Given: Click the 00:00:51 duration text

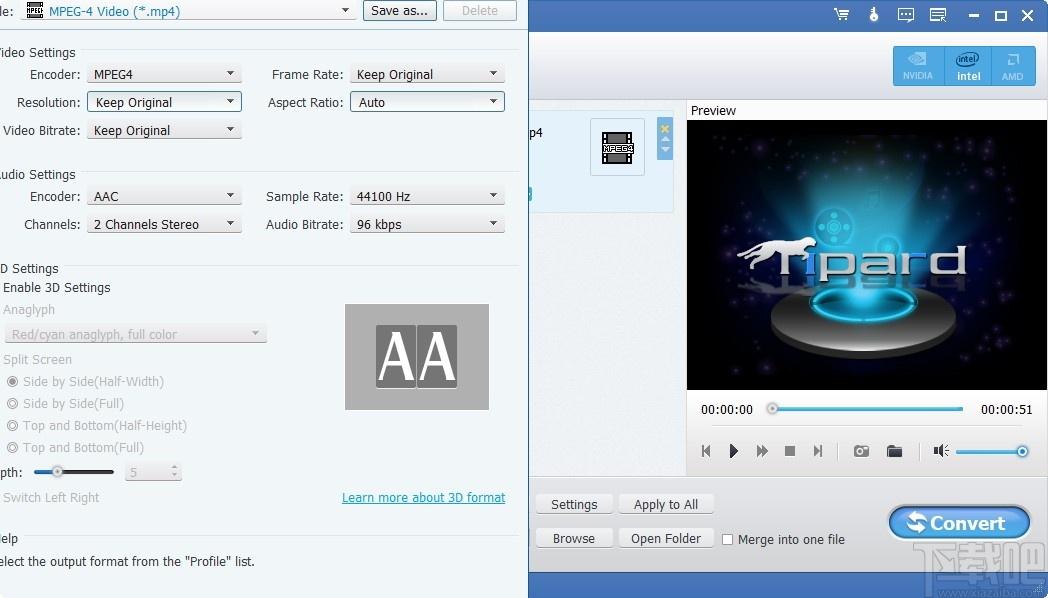Looking at the screenshot, I should click(1007, 410).
